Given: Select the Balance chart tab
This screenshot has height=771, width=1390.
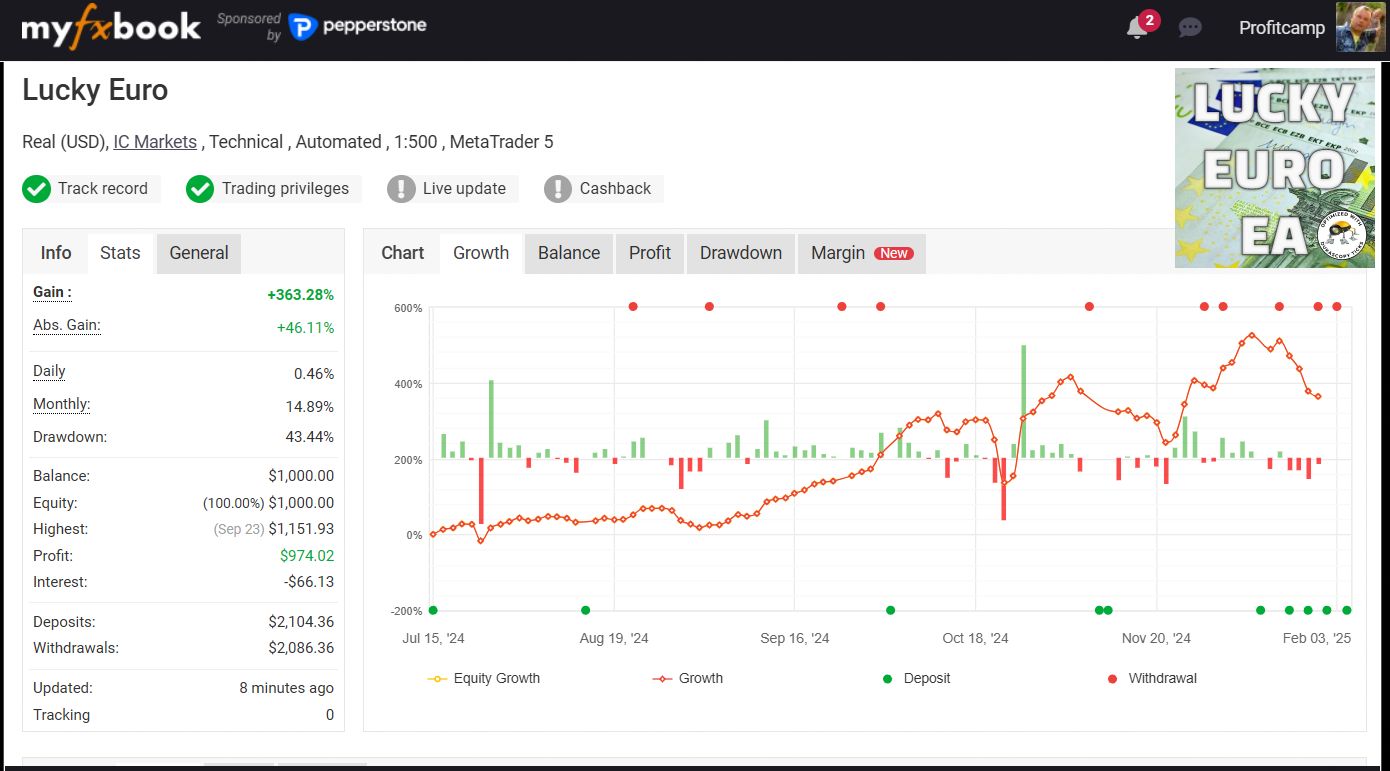Looking at the screenshot, I should click(x=569, y=253).
